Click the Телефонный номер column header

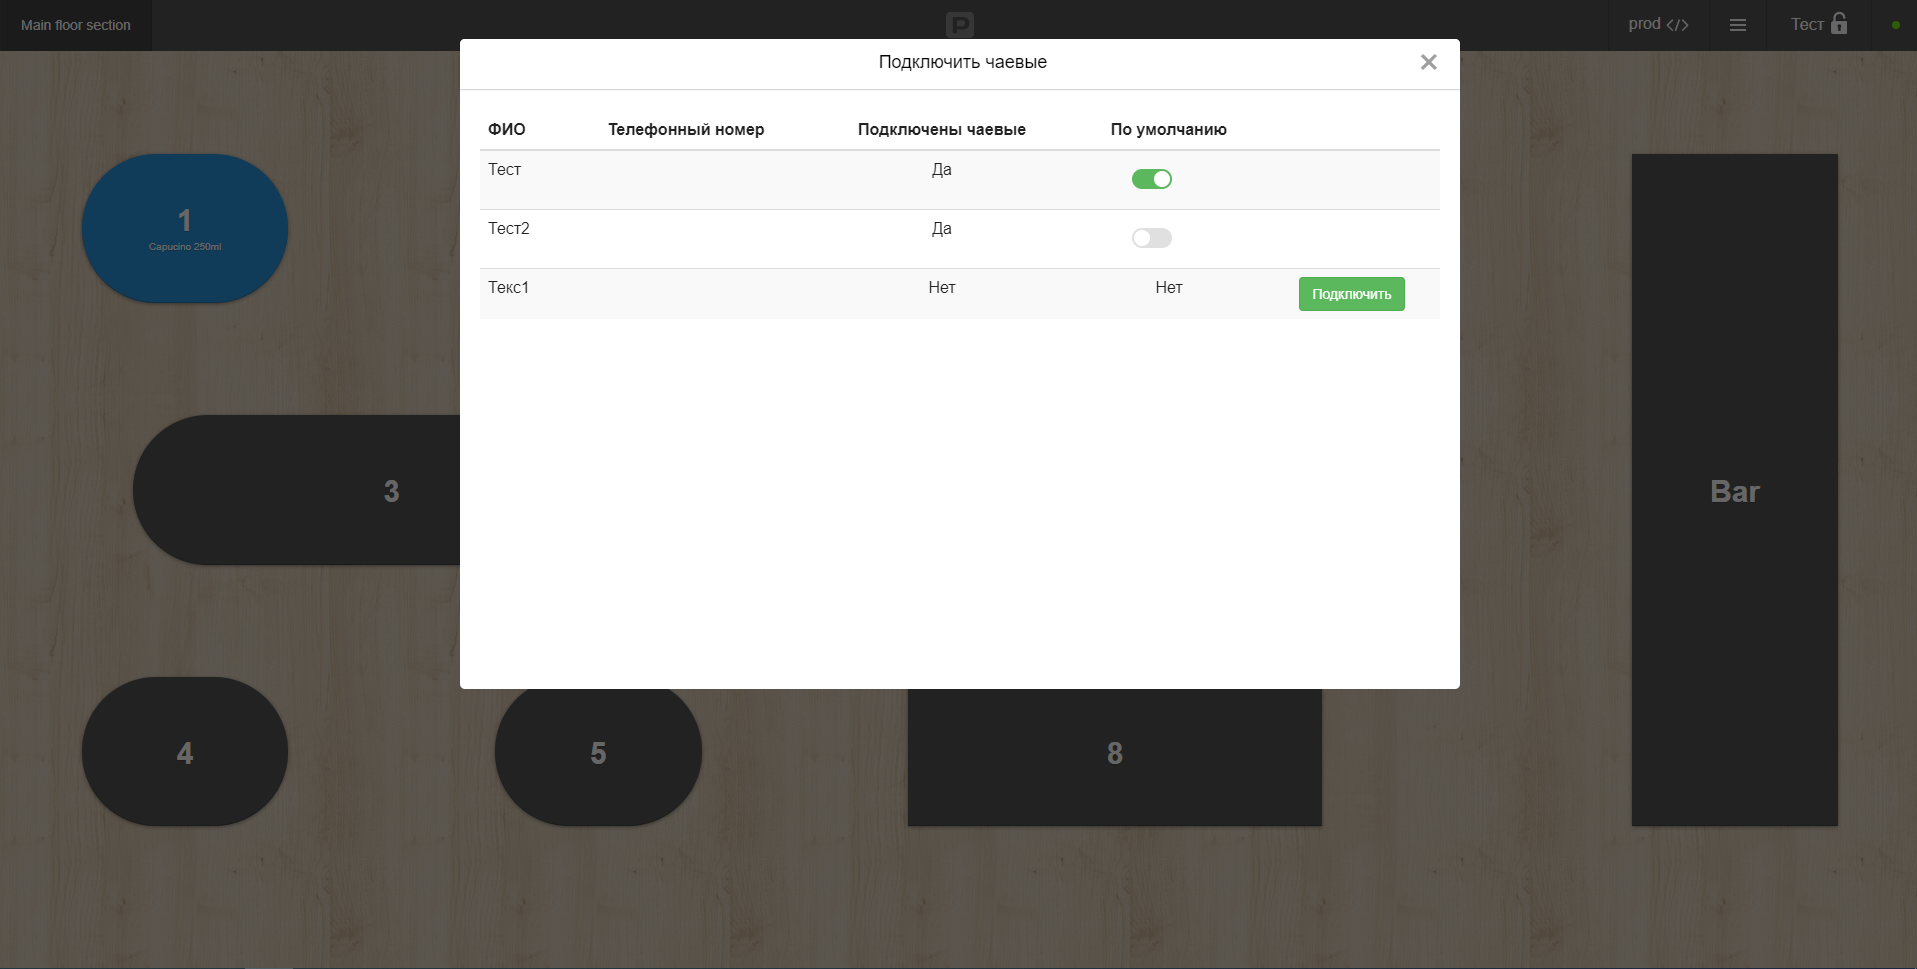(x=686, y=129)
